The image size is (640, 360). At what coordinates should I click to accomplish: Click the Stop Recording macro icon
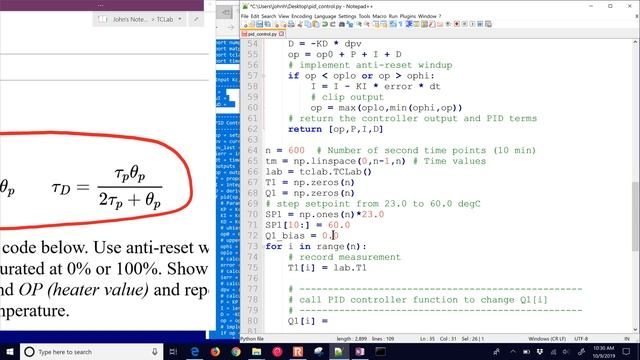(464, 24)
